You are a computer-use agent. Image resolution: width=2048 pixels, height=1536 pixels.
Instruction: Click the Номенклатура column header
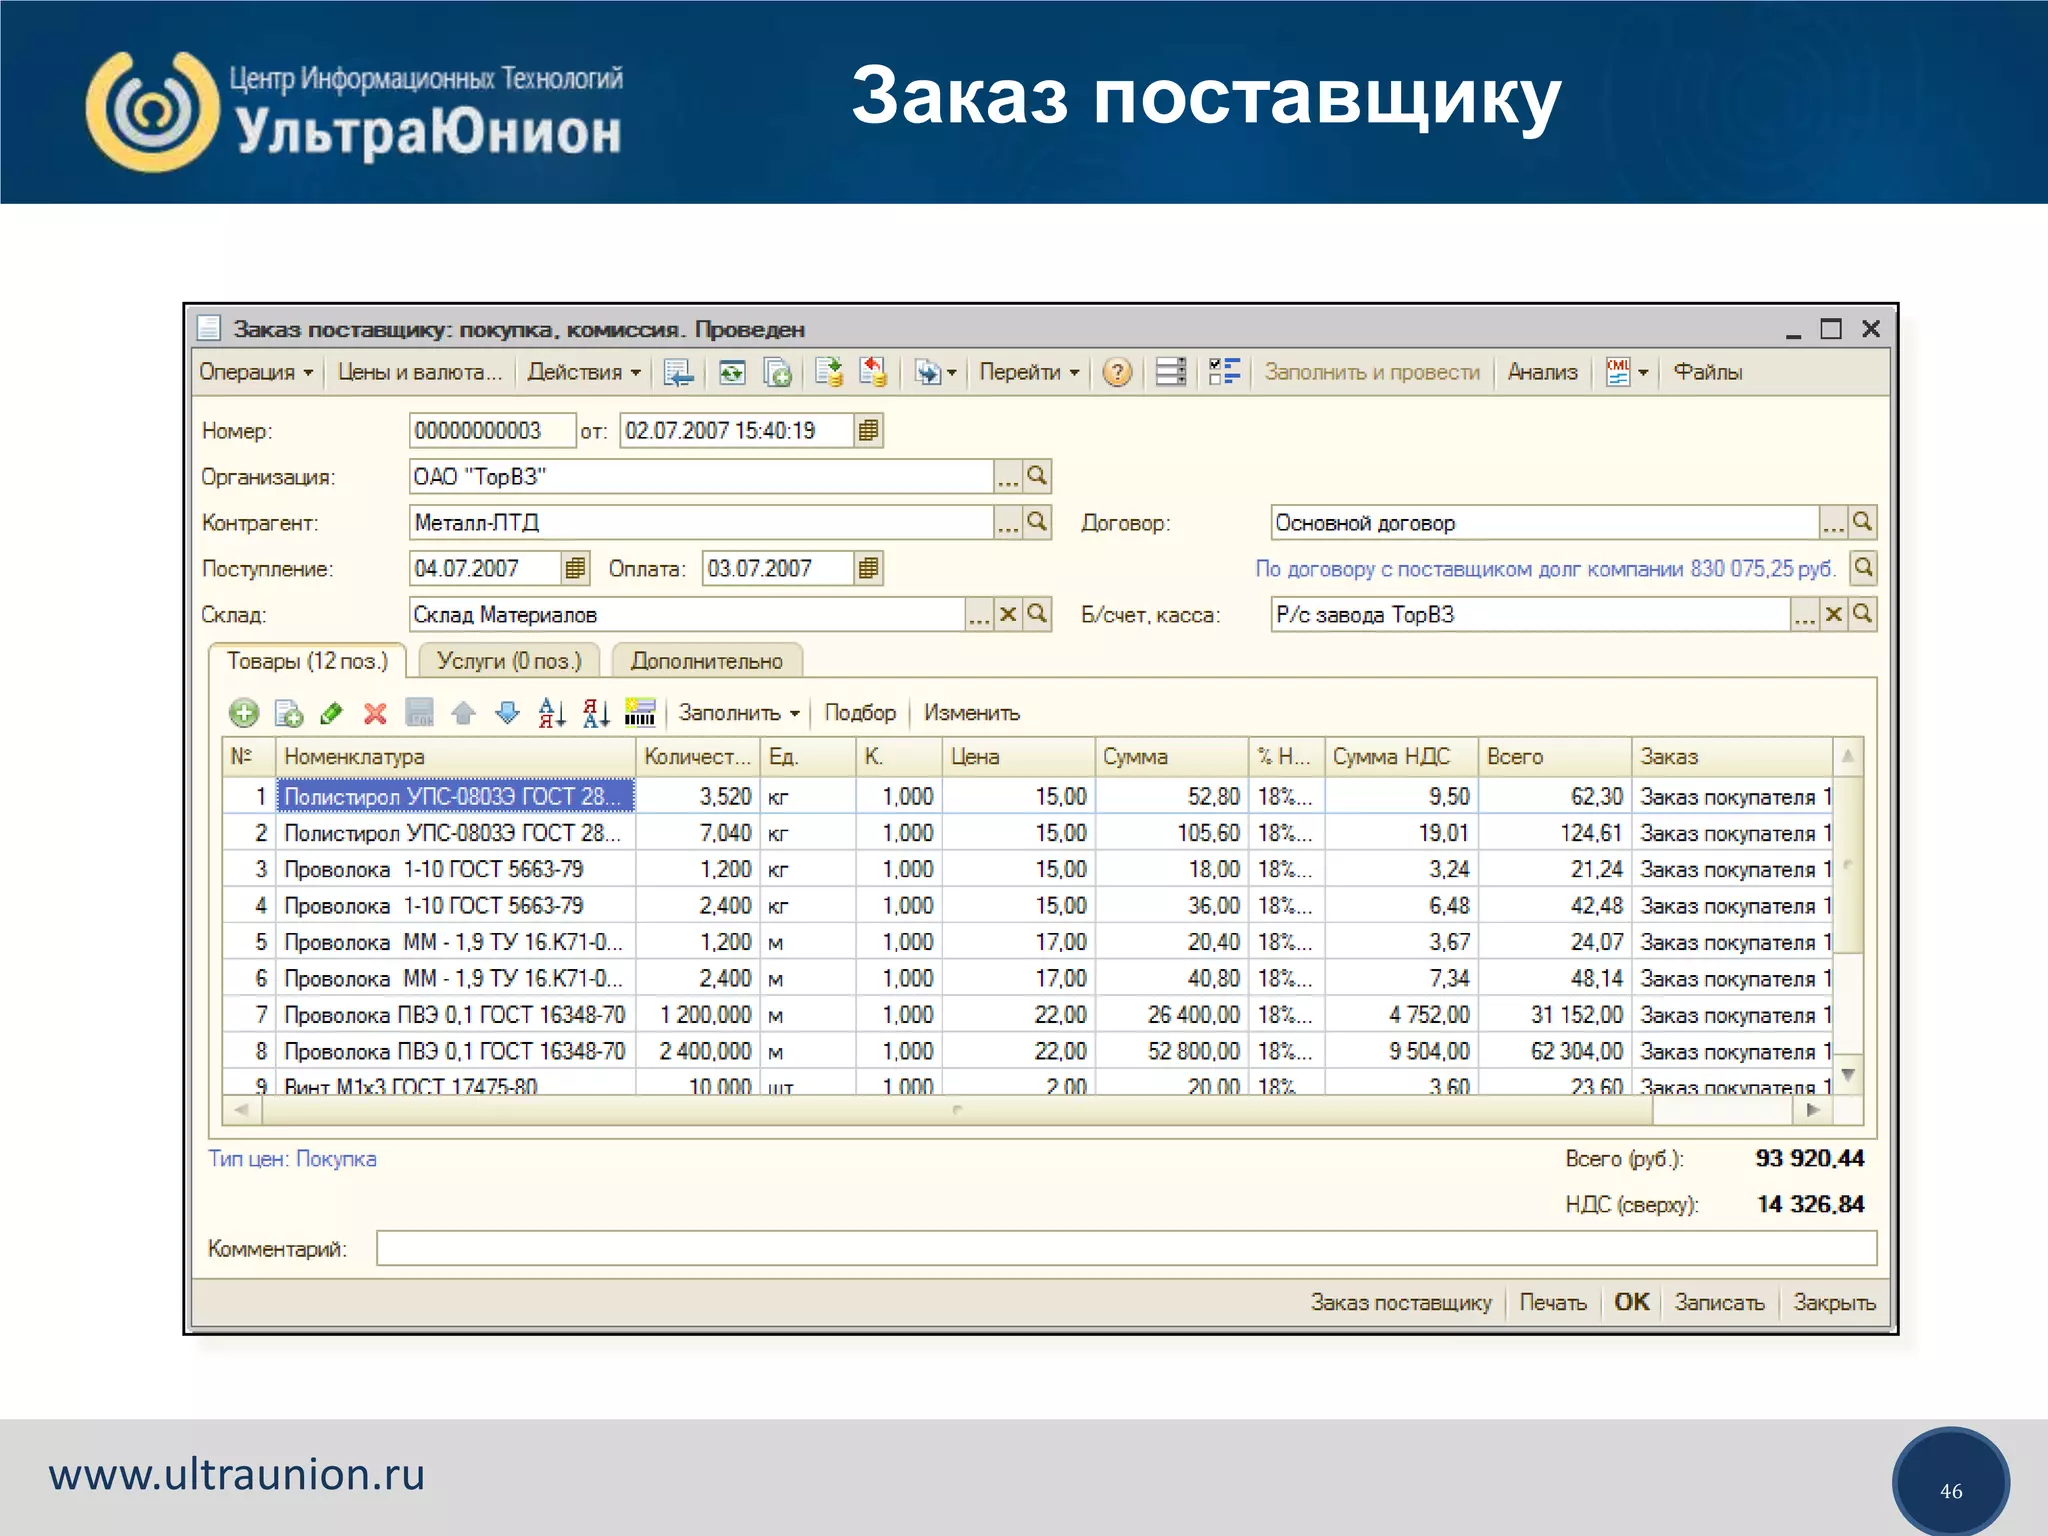click(455, 756)
